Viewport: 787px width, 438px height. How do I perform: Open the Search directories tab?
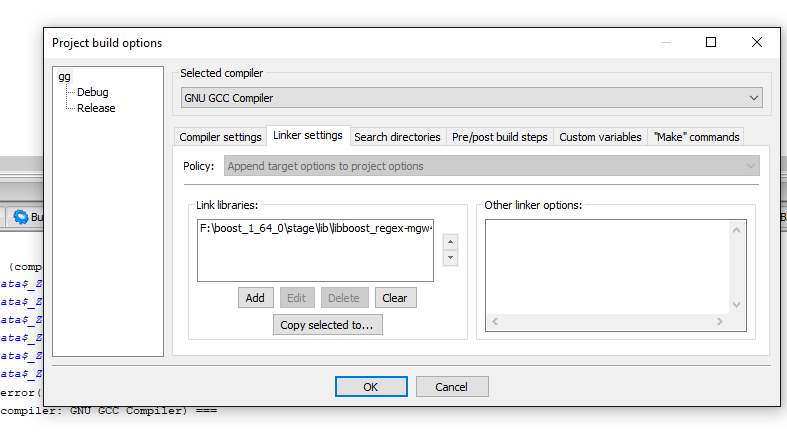pos(397,137)
